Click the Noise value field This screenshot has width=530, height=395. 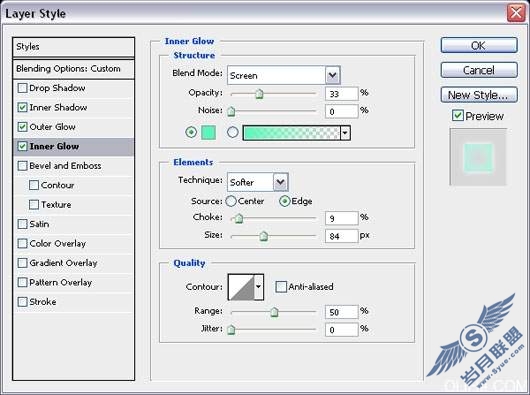(x=341, y=112)
